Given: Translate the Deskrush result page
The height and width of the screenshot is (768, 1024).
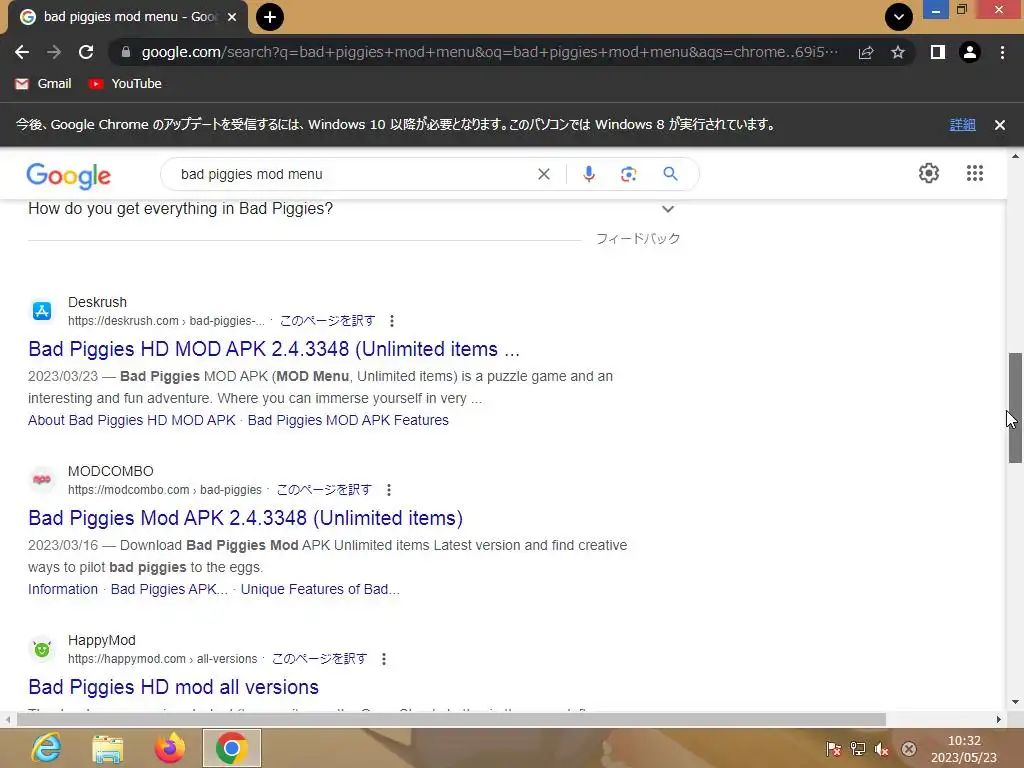Looking at the screenshot, I should tap(327, 321).
